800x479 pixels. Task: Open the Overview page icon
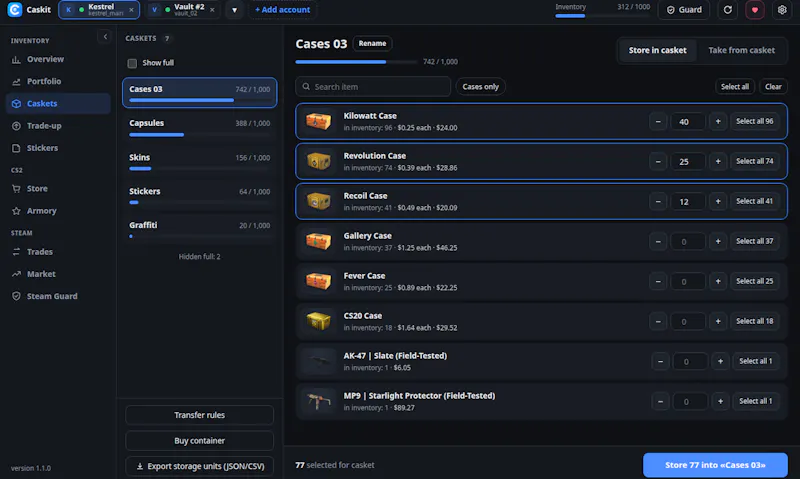16,60
